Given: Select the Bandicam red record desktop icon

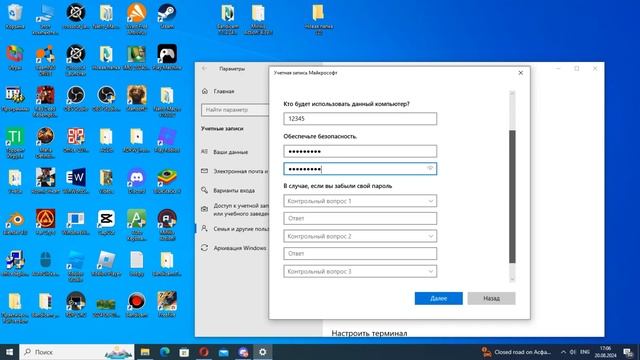Looking at the screenshot, I should [x=137, y=305].
